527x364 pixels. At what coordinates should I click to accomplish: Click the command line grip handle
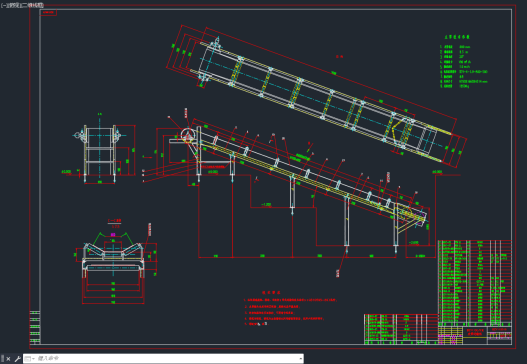point(3,359)
